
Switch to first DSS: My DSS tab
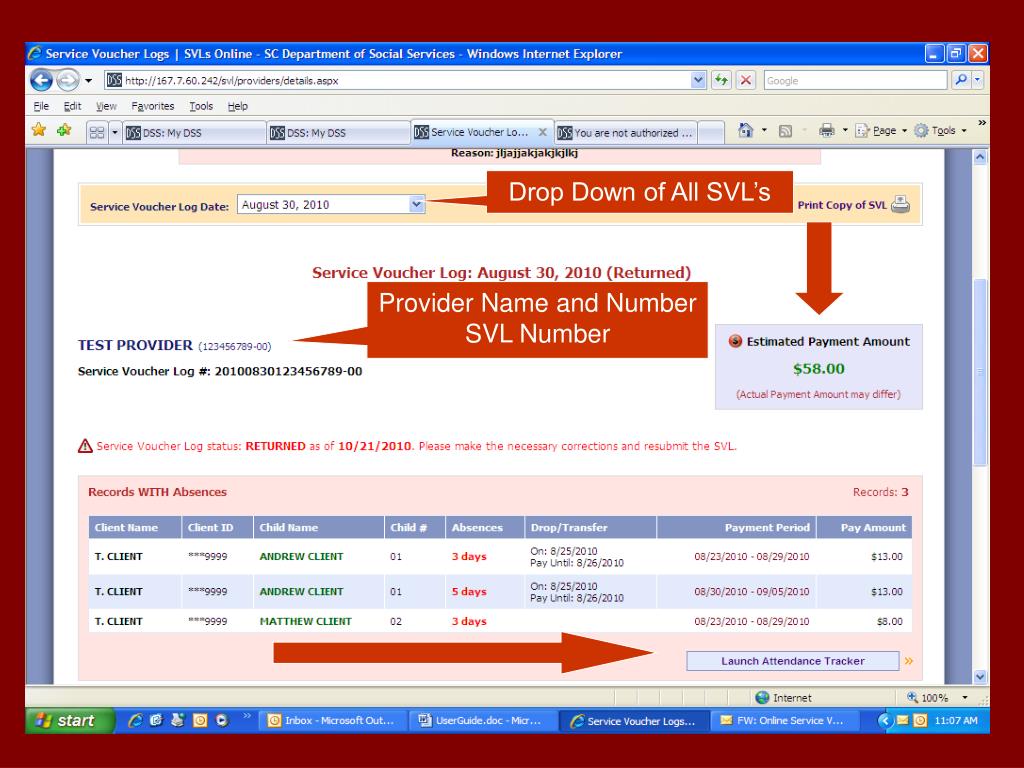194,133
